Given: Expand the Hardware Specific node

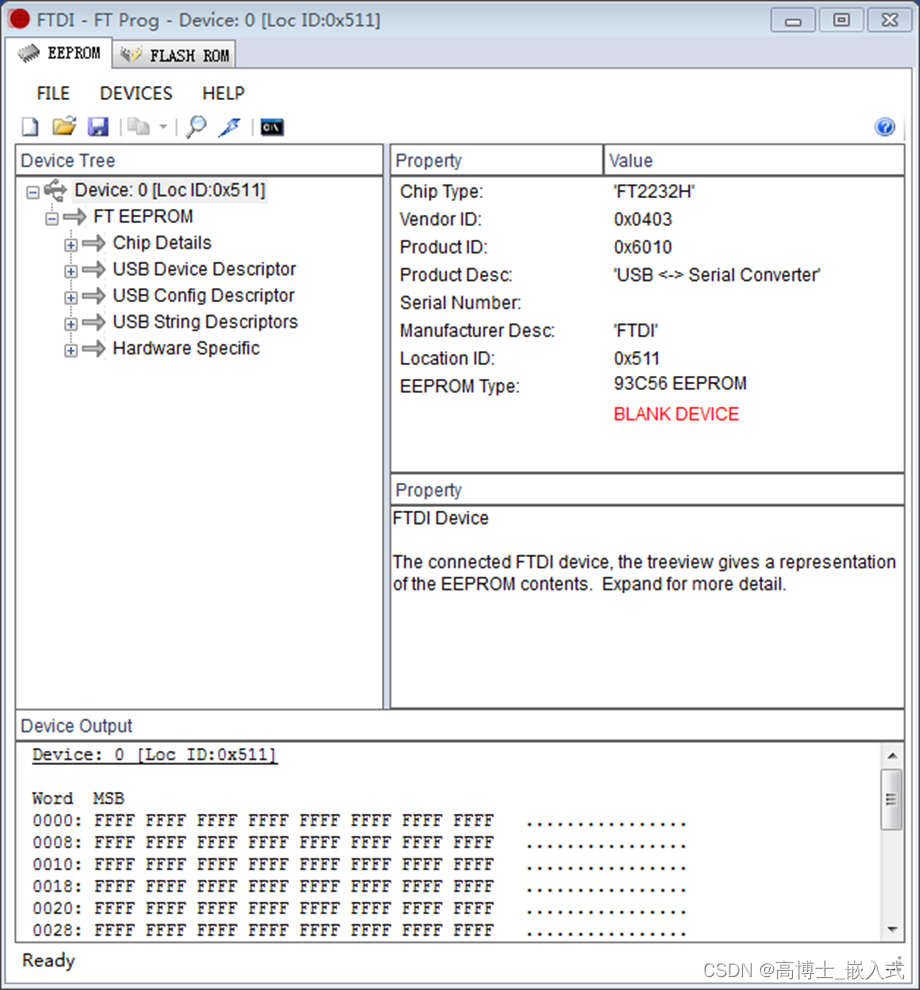Looking at the screenshot, I should (71, 350).
